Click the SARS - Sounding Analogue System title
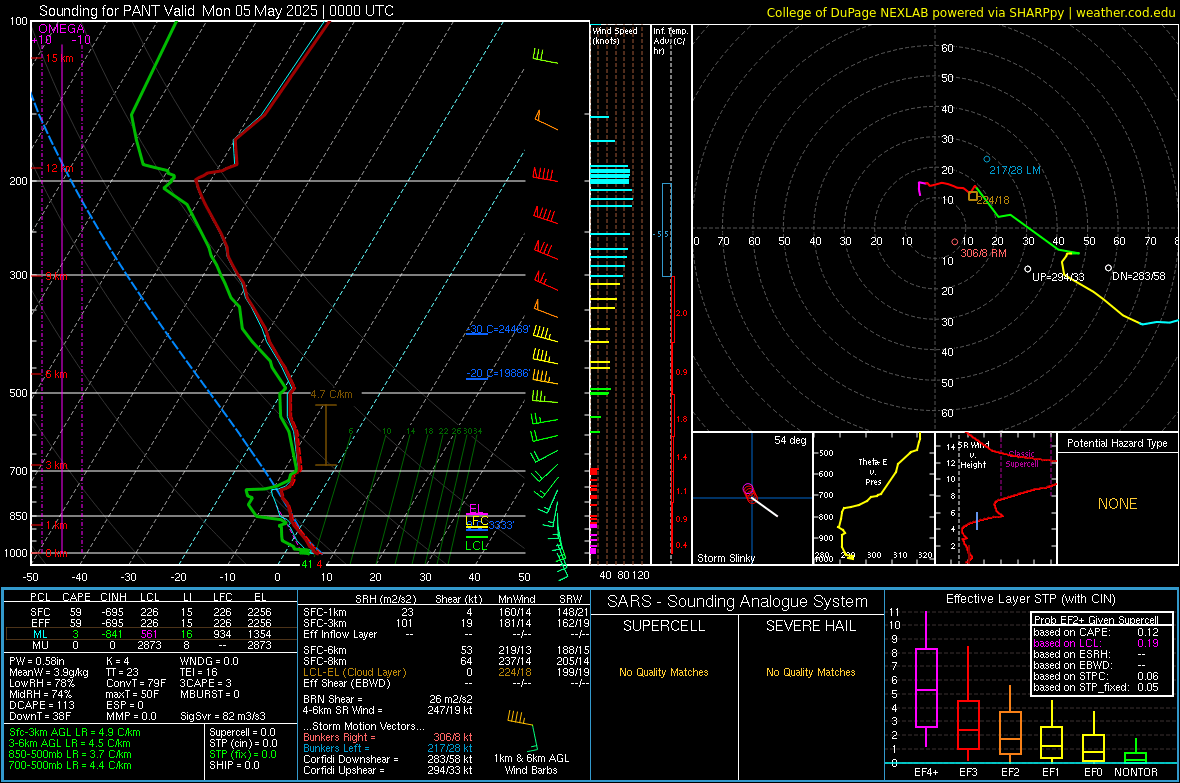The height and width of the screenshot is (783, 1180). point(737,602)
